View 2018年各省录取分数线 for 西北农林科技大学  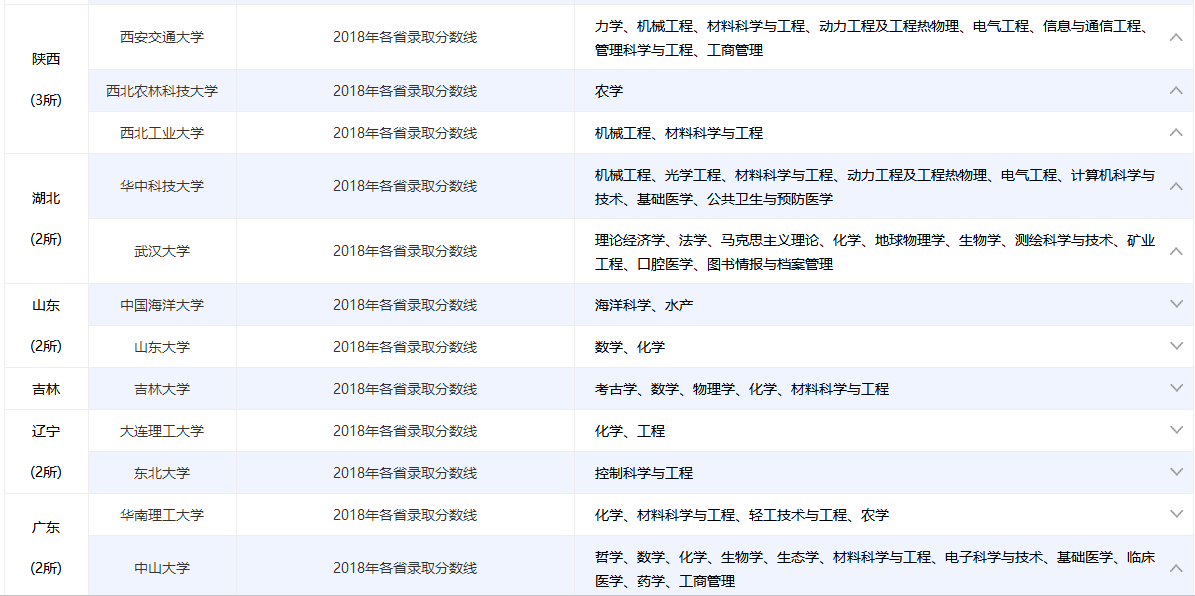click(405, 91)
